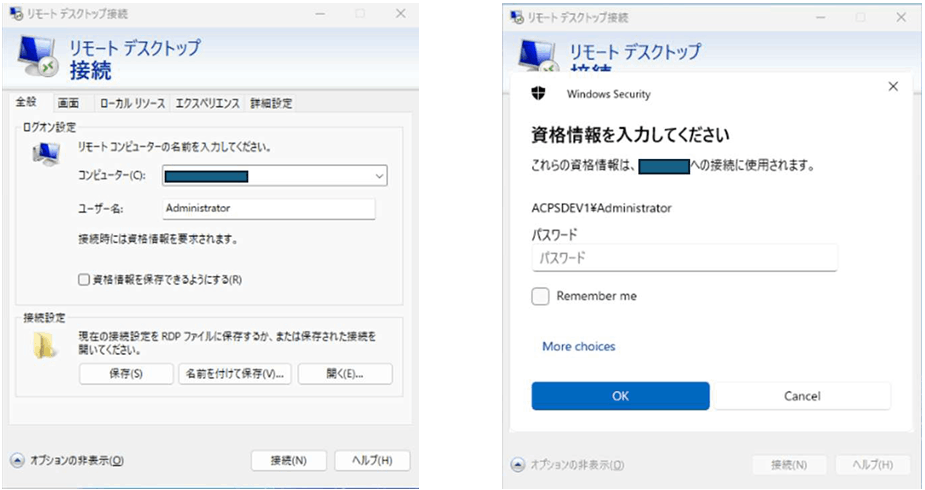Click the shield icon beside Windows Security
Screen dimensions: 925x490
537,93
